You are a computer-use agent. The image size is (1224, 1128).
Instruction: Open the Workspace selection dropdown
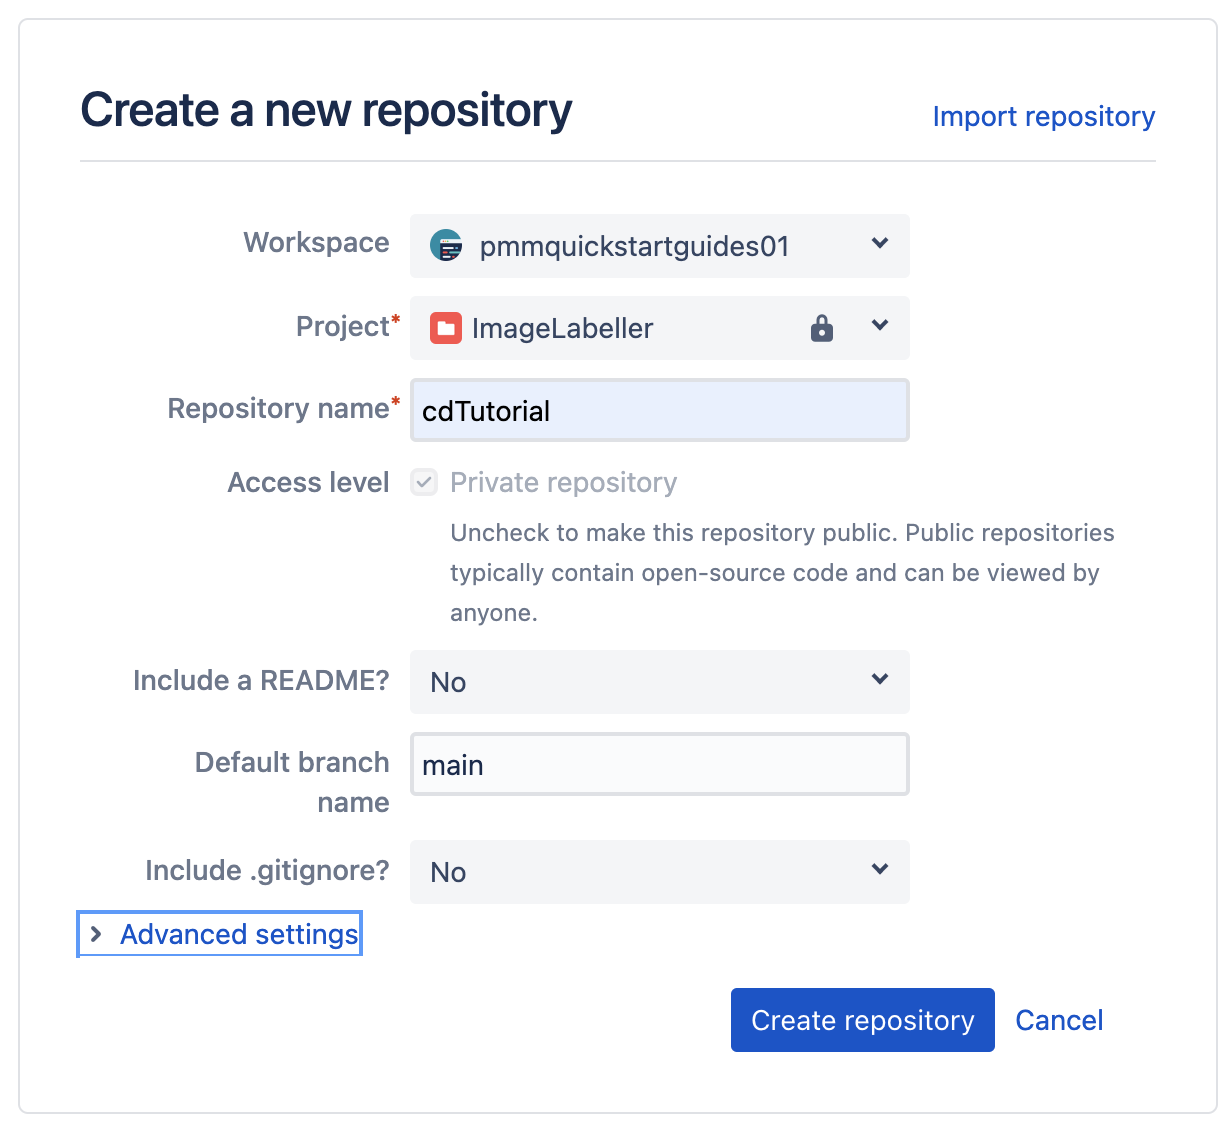point(659,246)
